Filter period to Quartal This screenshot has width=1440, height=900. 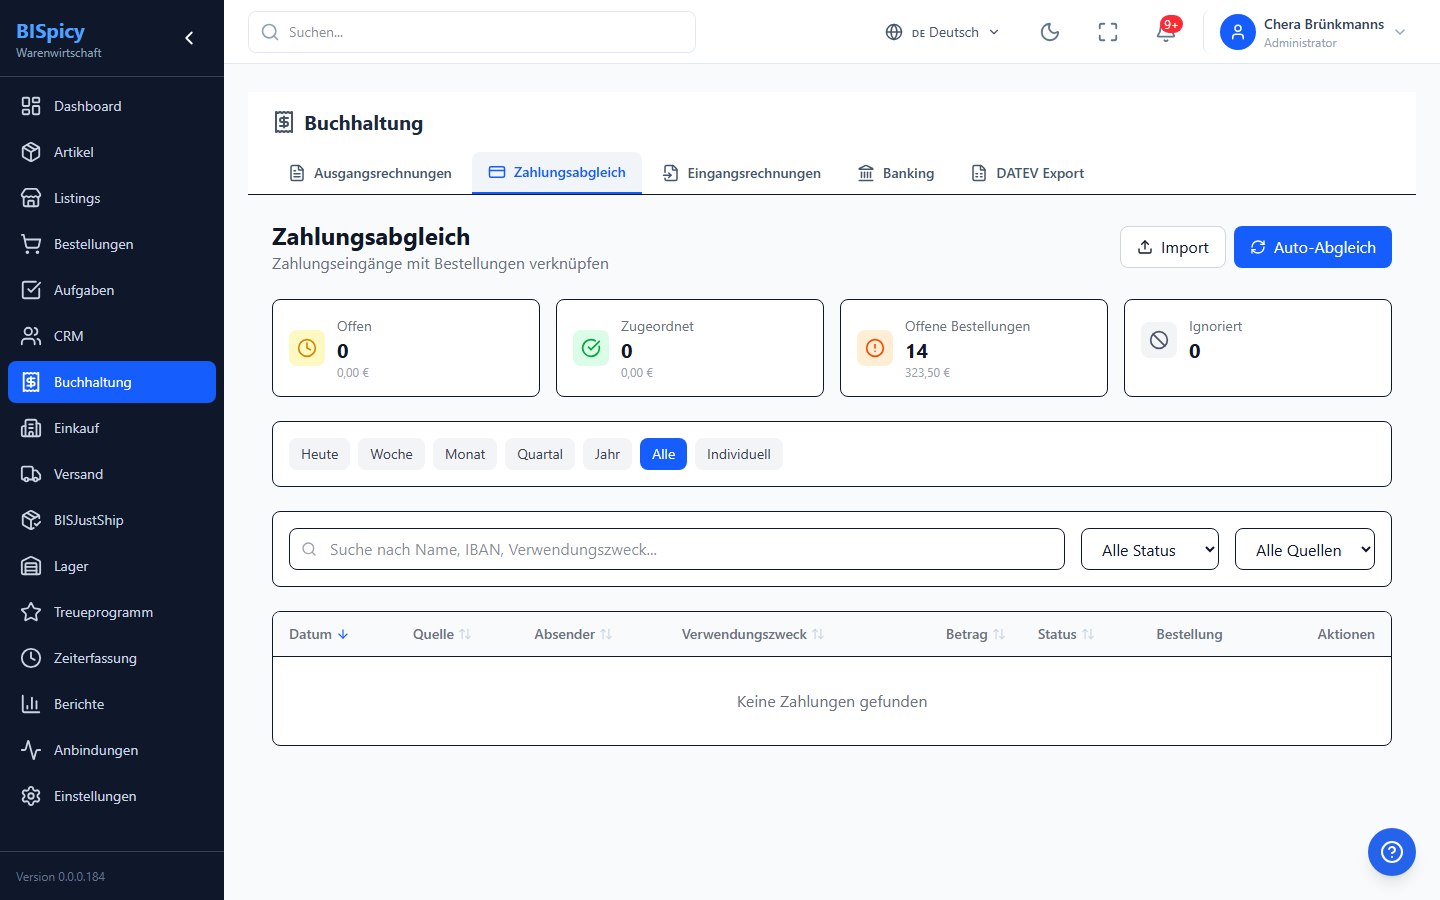pos(540,454)
